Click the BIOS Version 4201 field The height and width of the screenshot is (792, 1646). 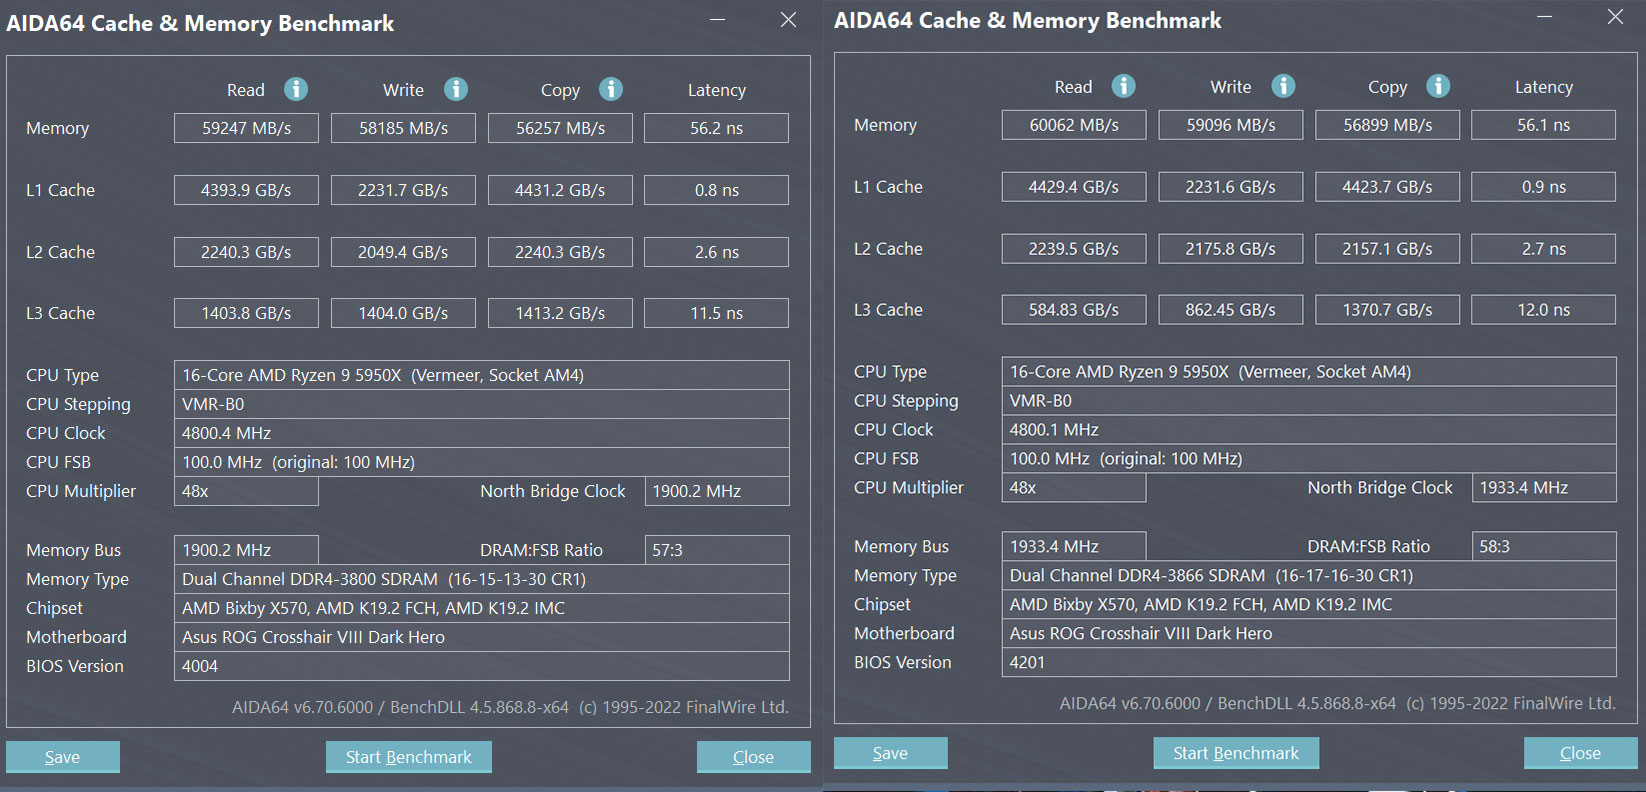1308,662
